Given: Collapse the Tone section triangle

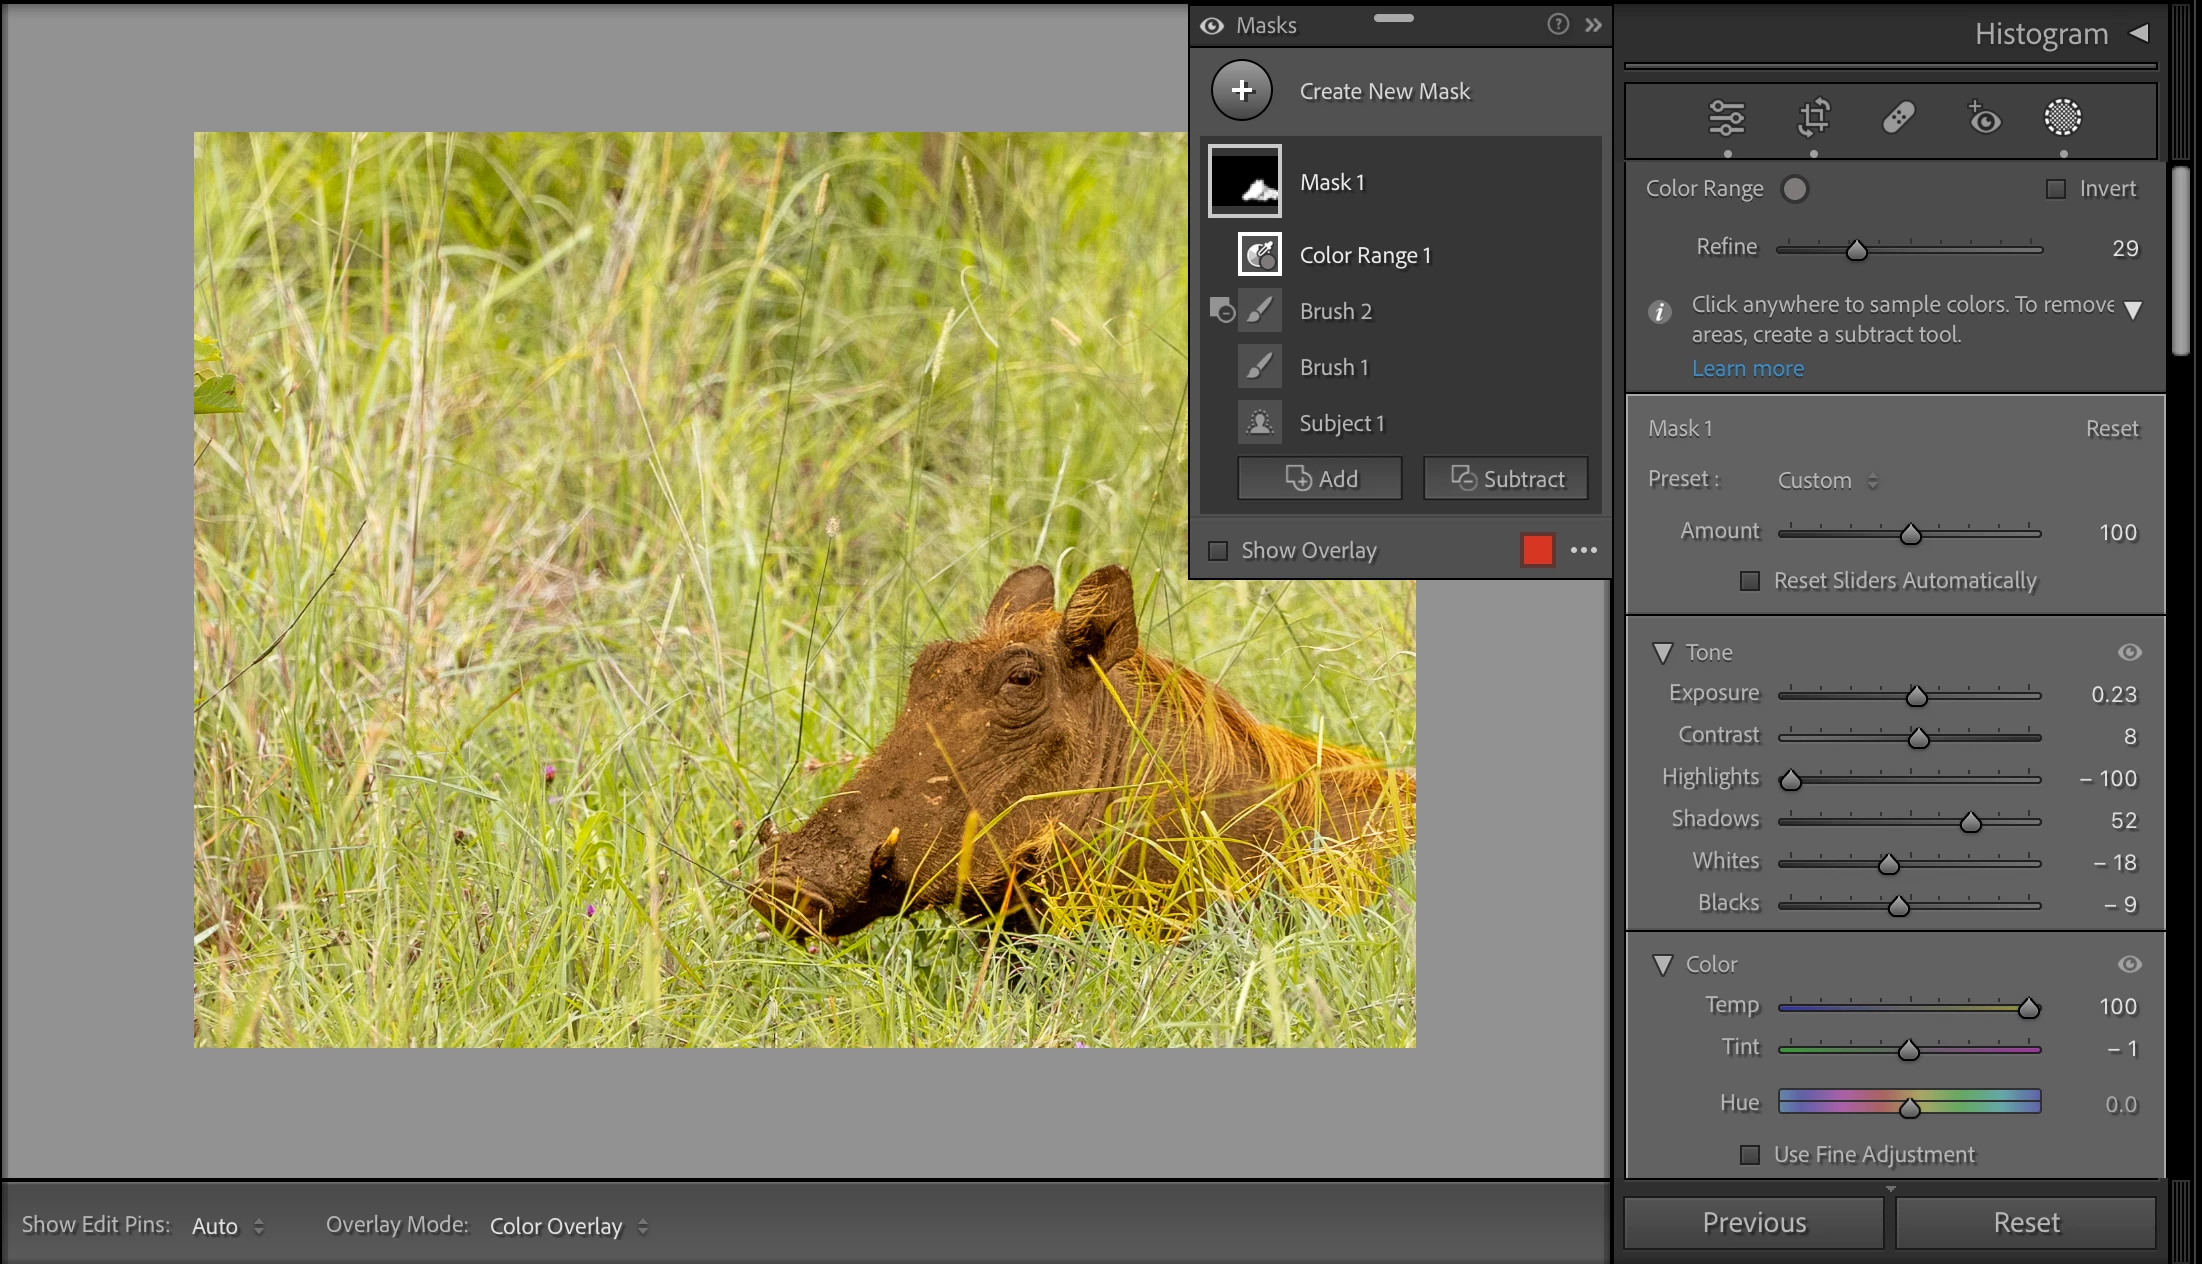Looking at the screenshot, I should [x=1663, y=653].
